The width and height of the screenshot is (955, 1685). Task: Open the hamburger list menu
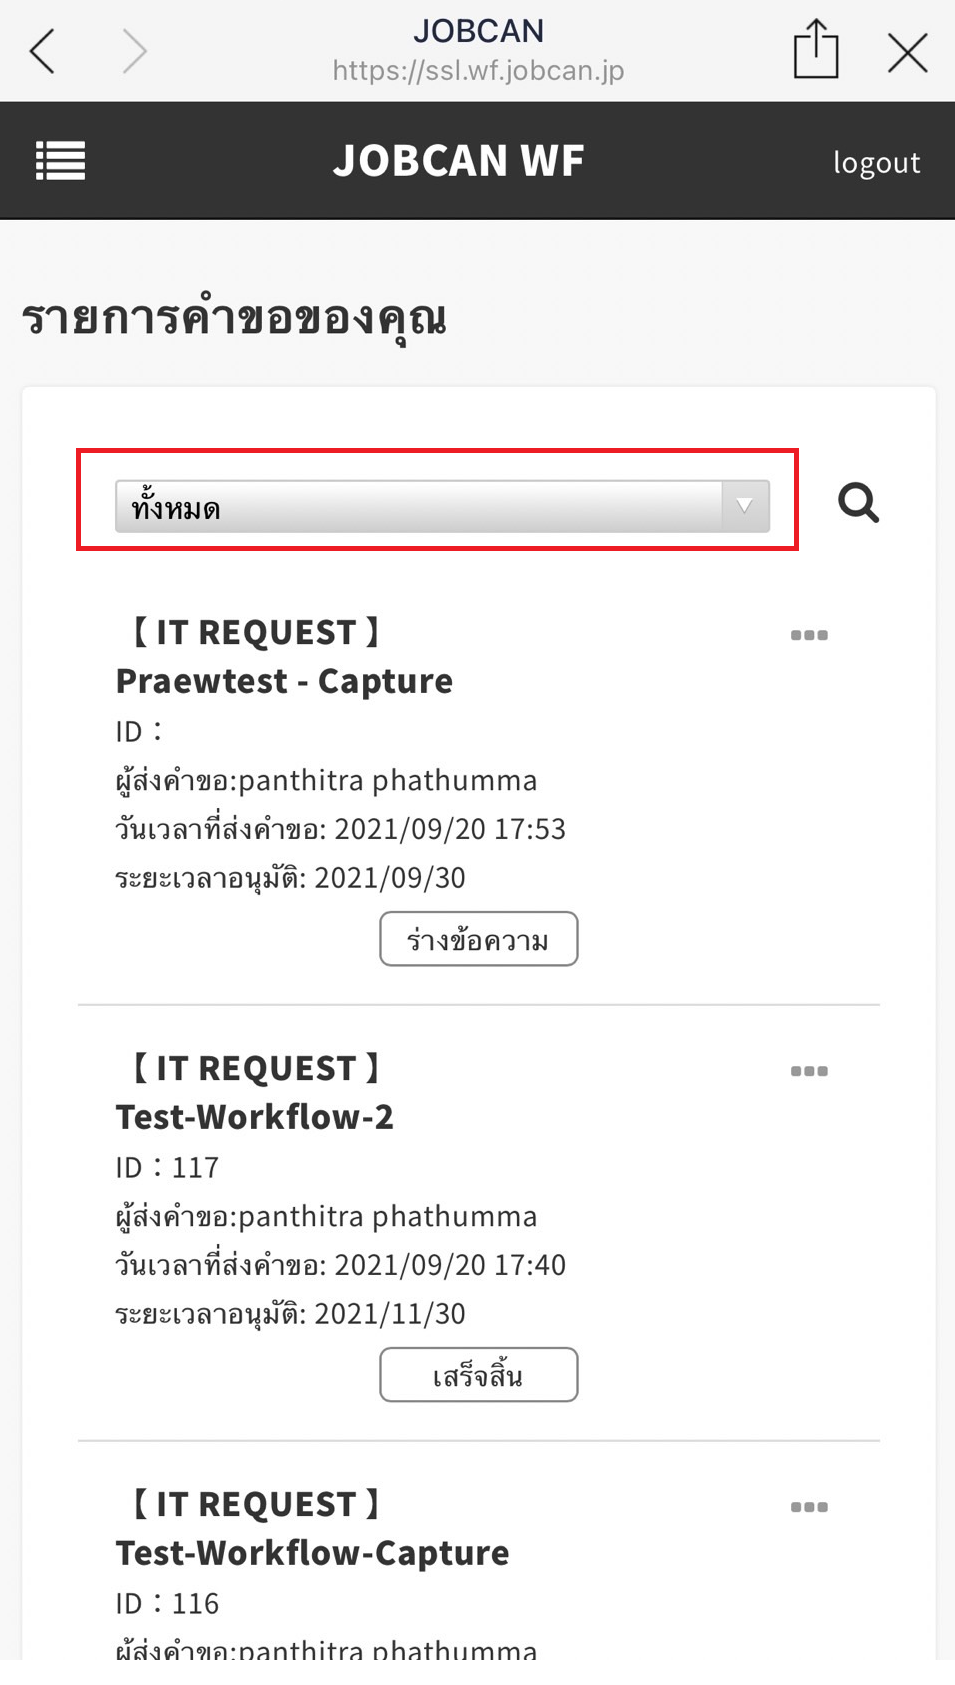(x=60, y=160)
